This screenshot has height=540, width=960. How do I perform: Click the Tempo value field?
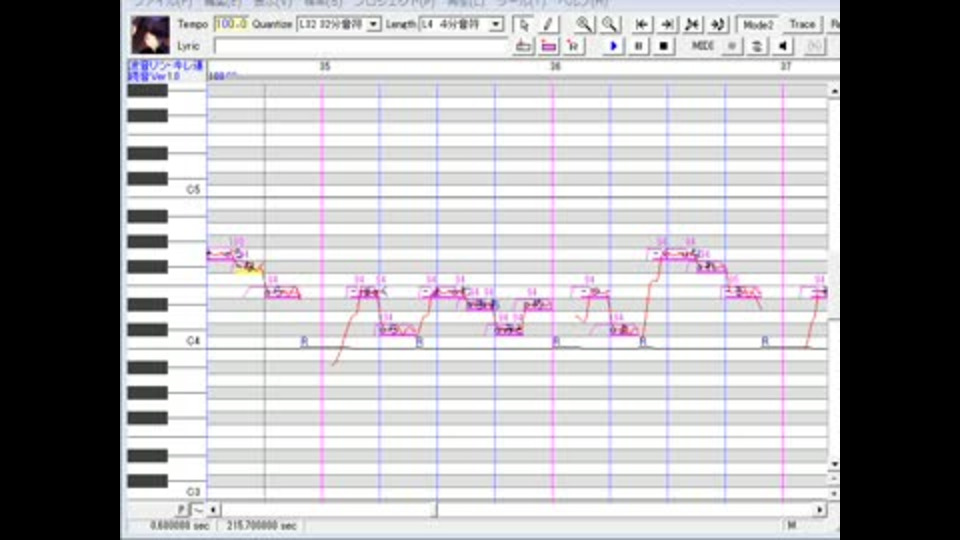(231, 24)
